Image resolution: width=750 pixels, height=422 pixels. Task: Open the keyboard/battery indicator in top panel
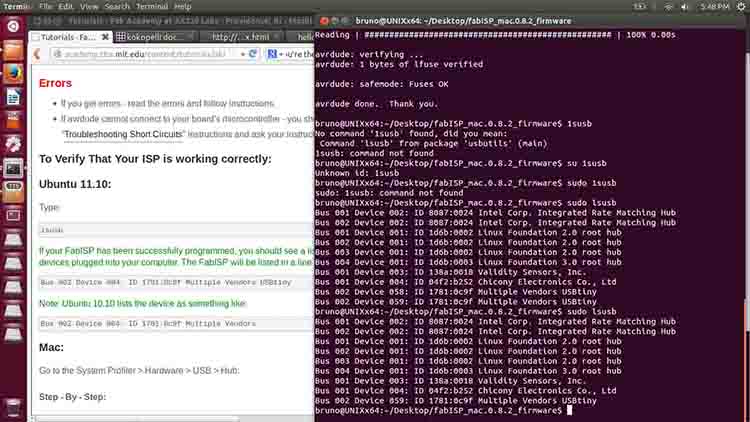point(640,6)
